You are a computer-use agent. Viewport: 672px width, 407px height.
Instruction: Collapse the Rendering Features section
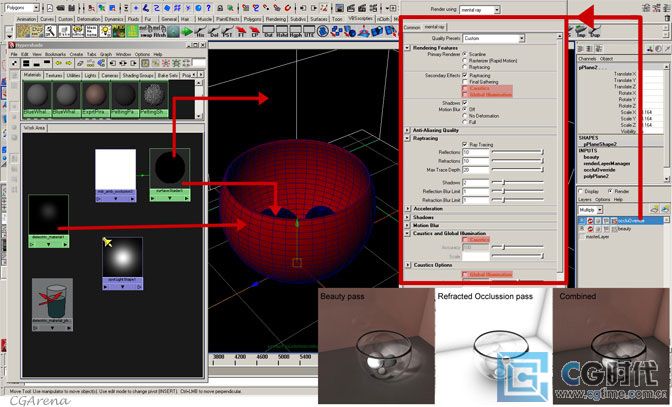click(407, 48)
